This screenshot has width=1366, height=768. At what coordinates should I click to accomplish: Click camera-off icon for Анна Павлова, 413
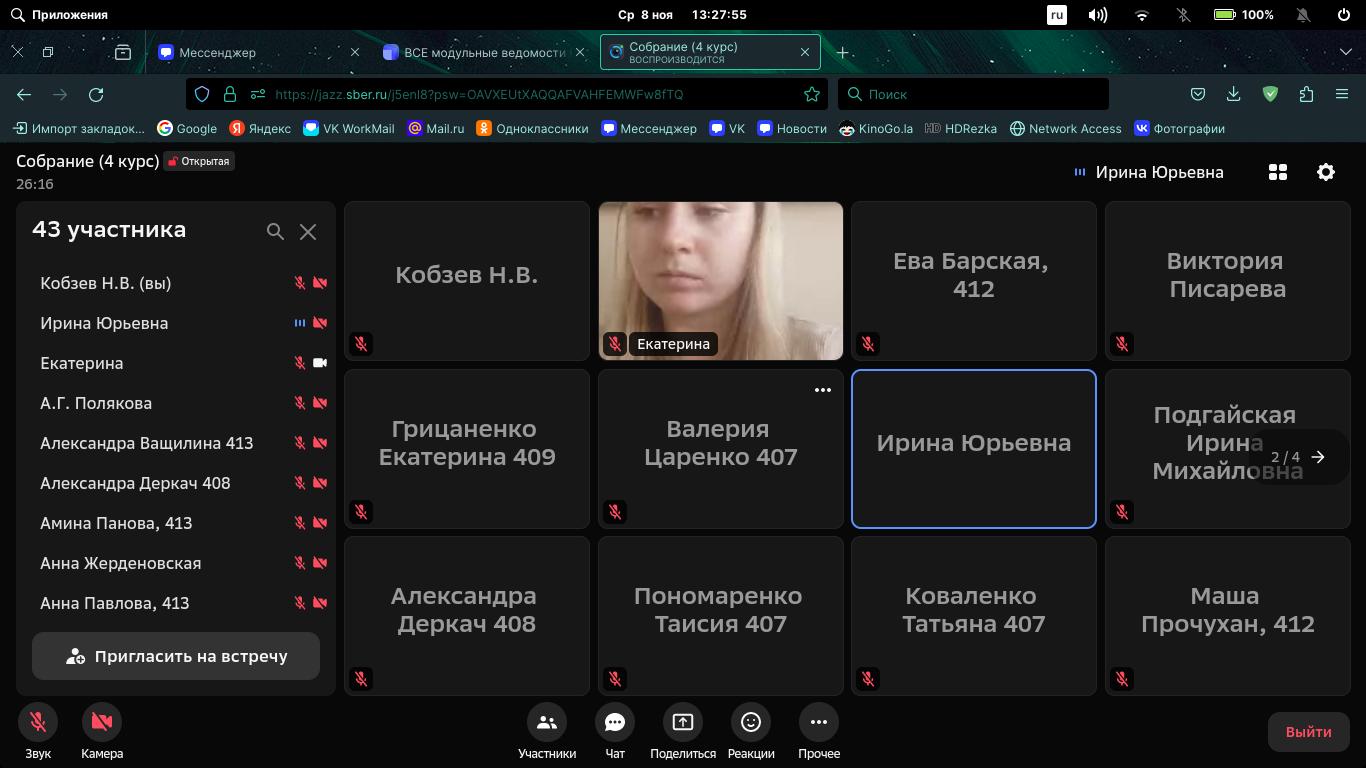pyautogui.click(x=320, y=603)
